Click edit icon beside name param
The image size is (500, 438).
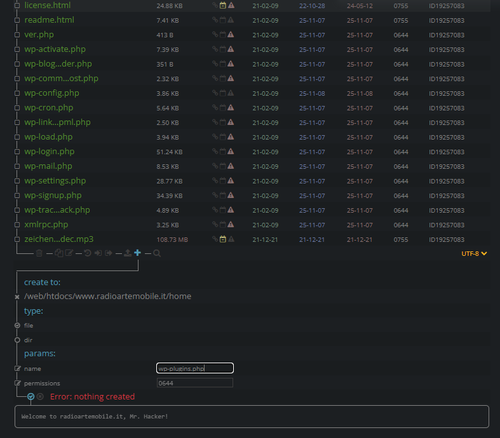(x=17, y=369)
